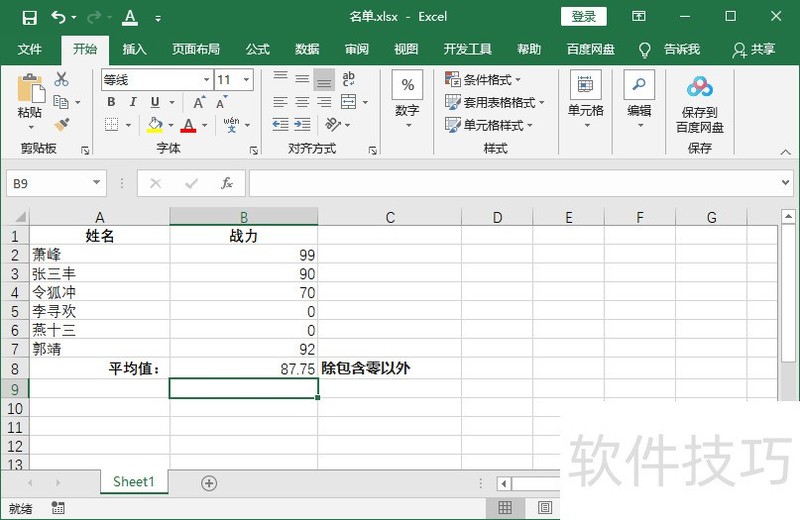Click the insert function fx icon
The width and height of the screenshot is (800, 520).
tap(226, 183)
